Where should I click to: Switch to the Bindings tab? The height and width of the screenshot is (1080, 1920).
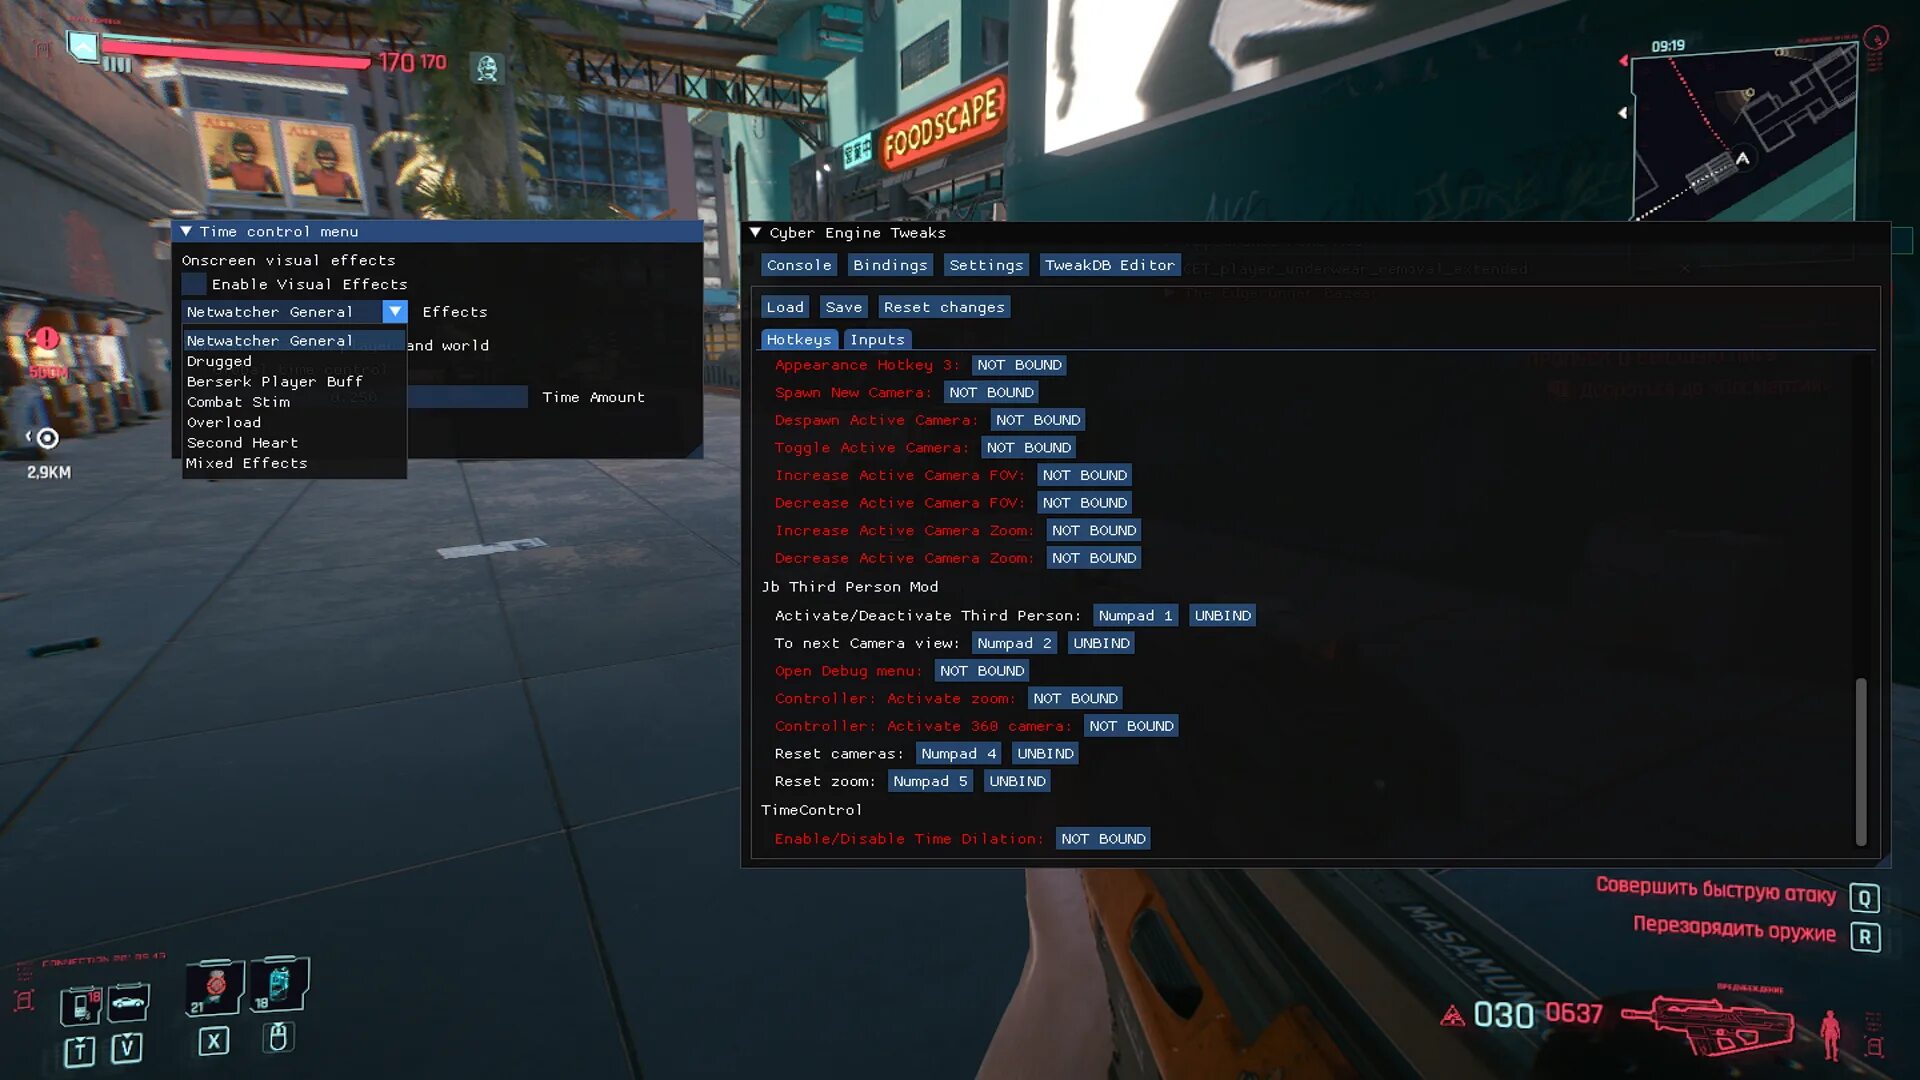pyautogui.click(x=889, y=262)
